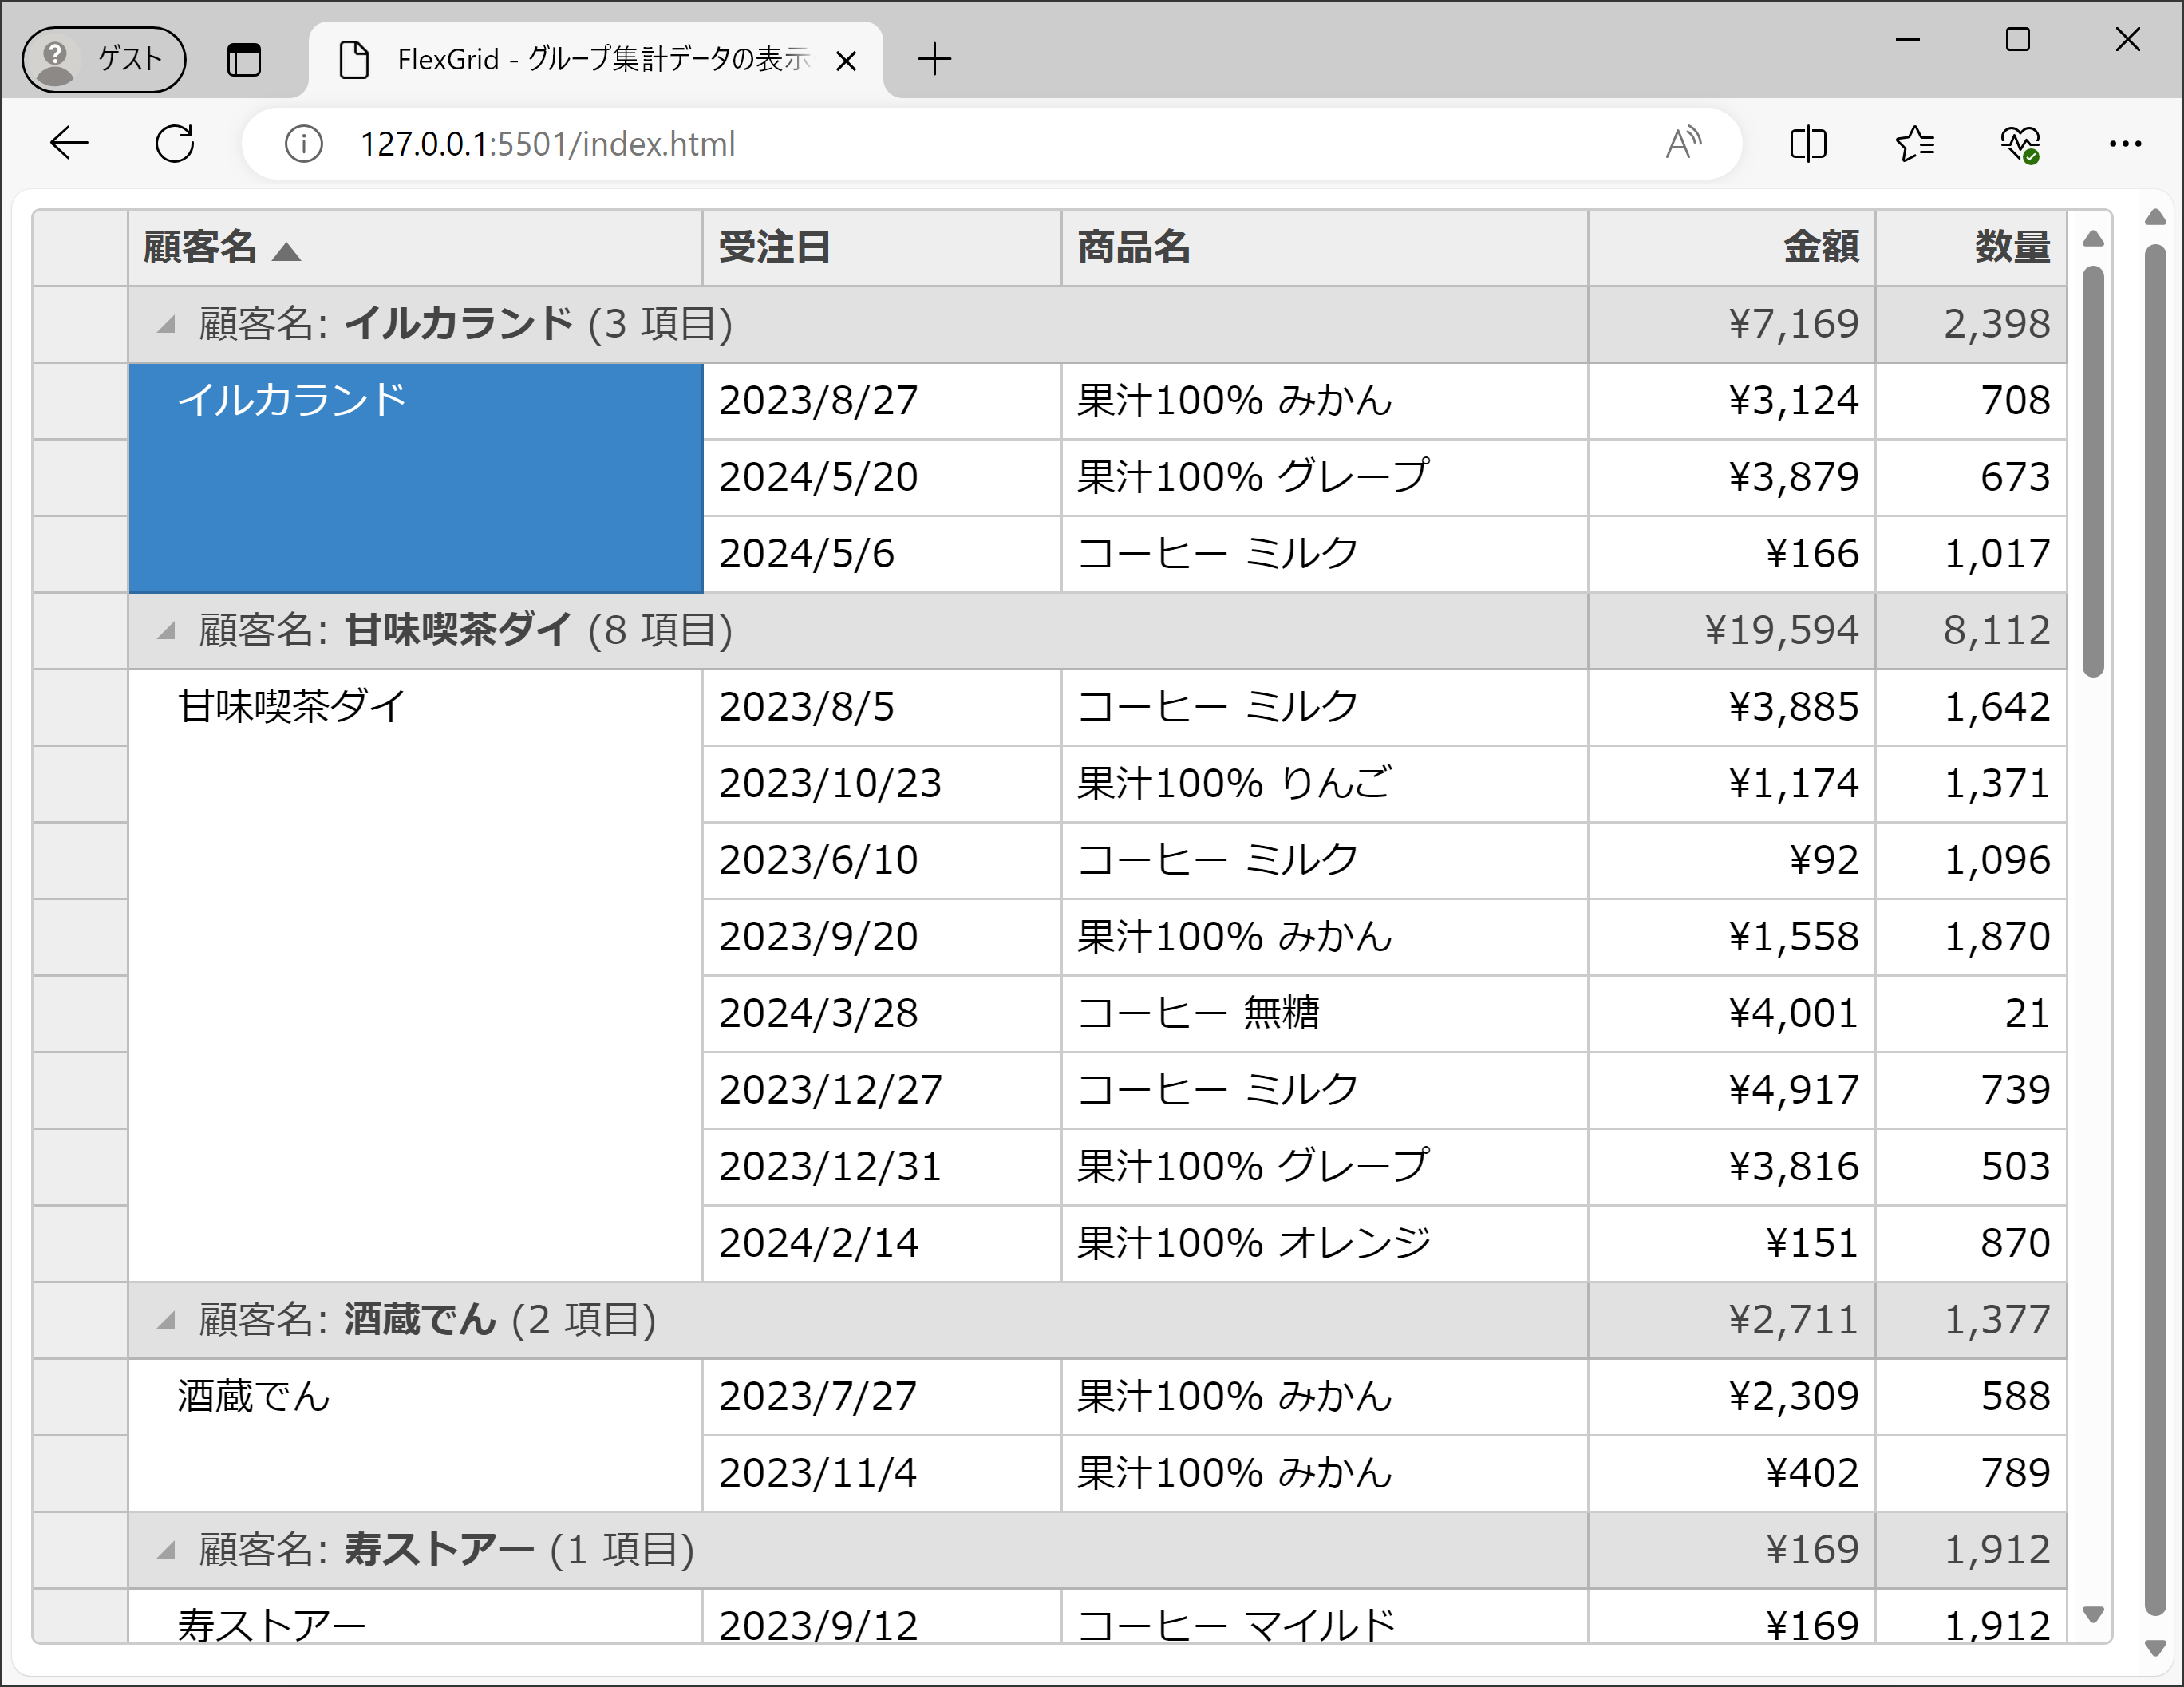Open a new tab with plus button

pyautogui.click(x=934, y=59)
